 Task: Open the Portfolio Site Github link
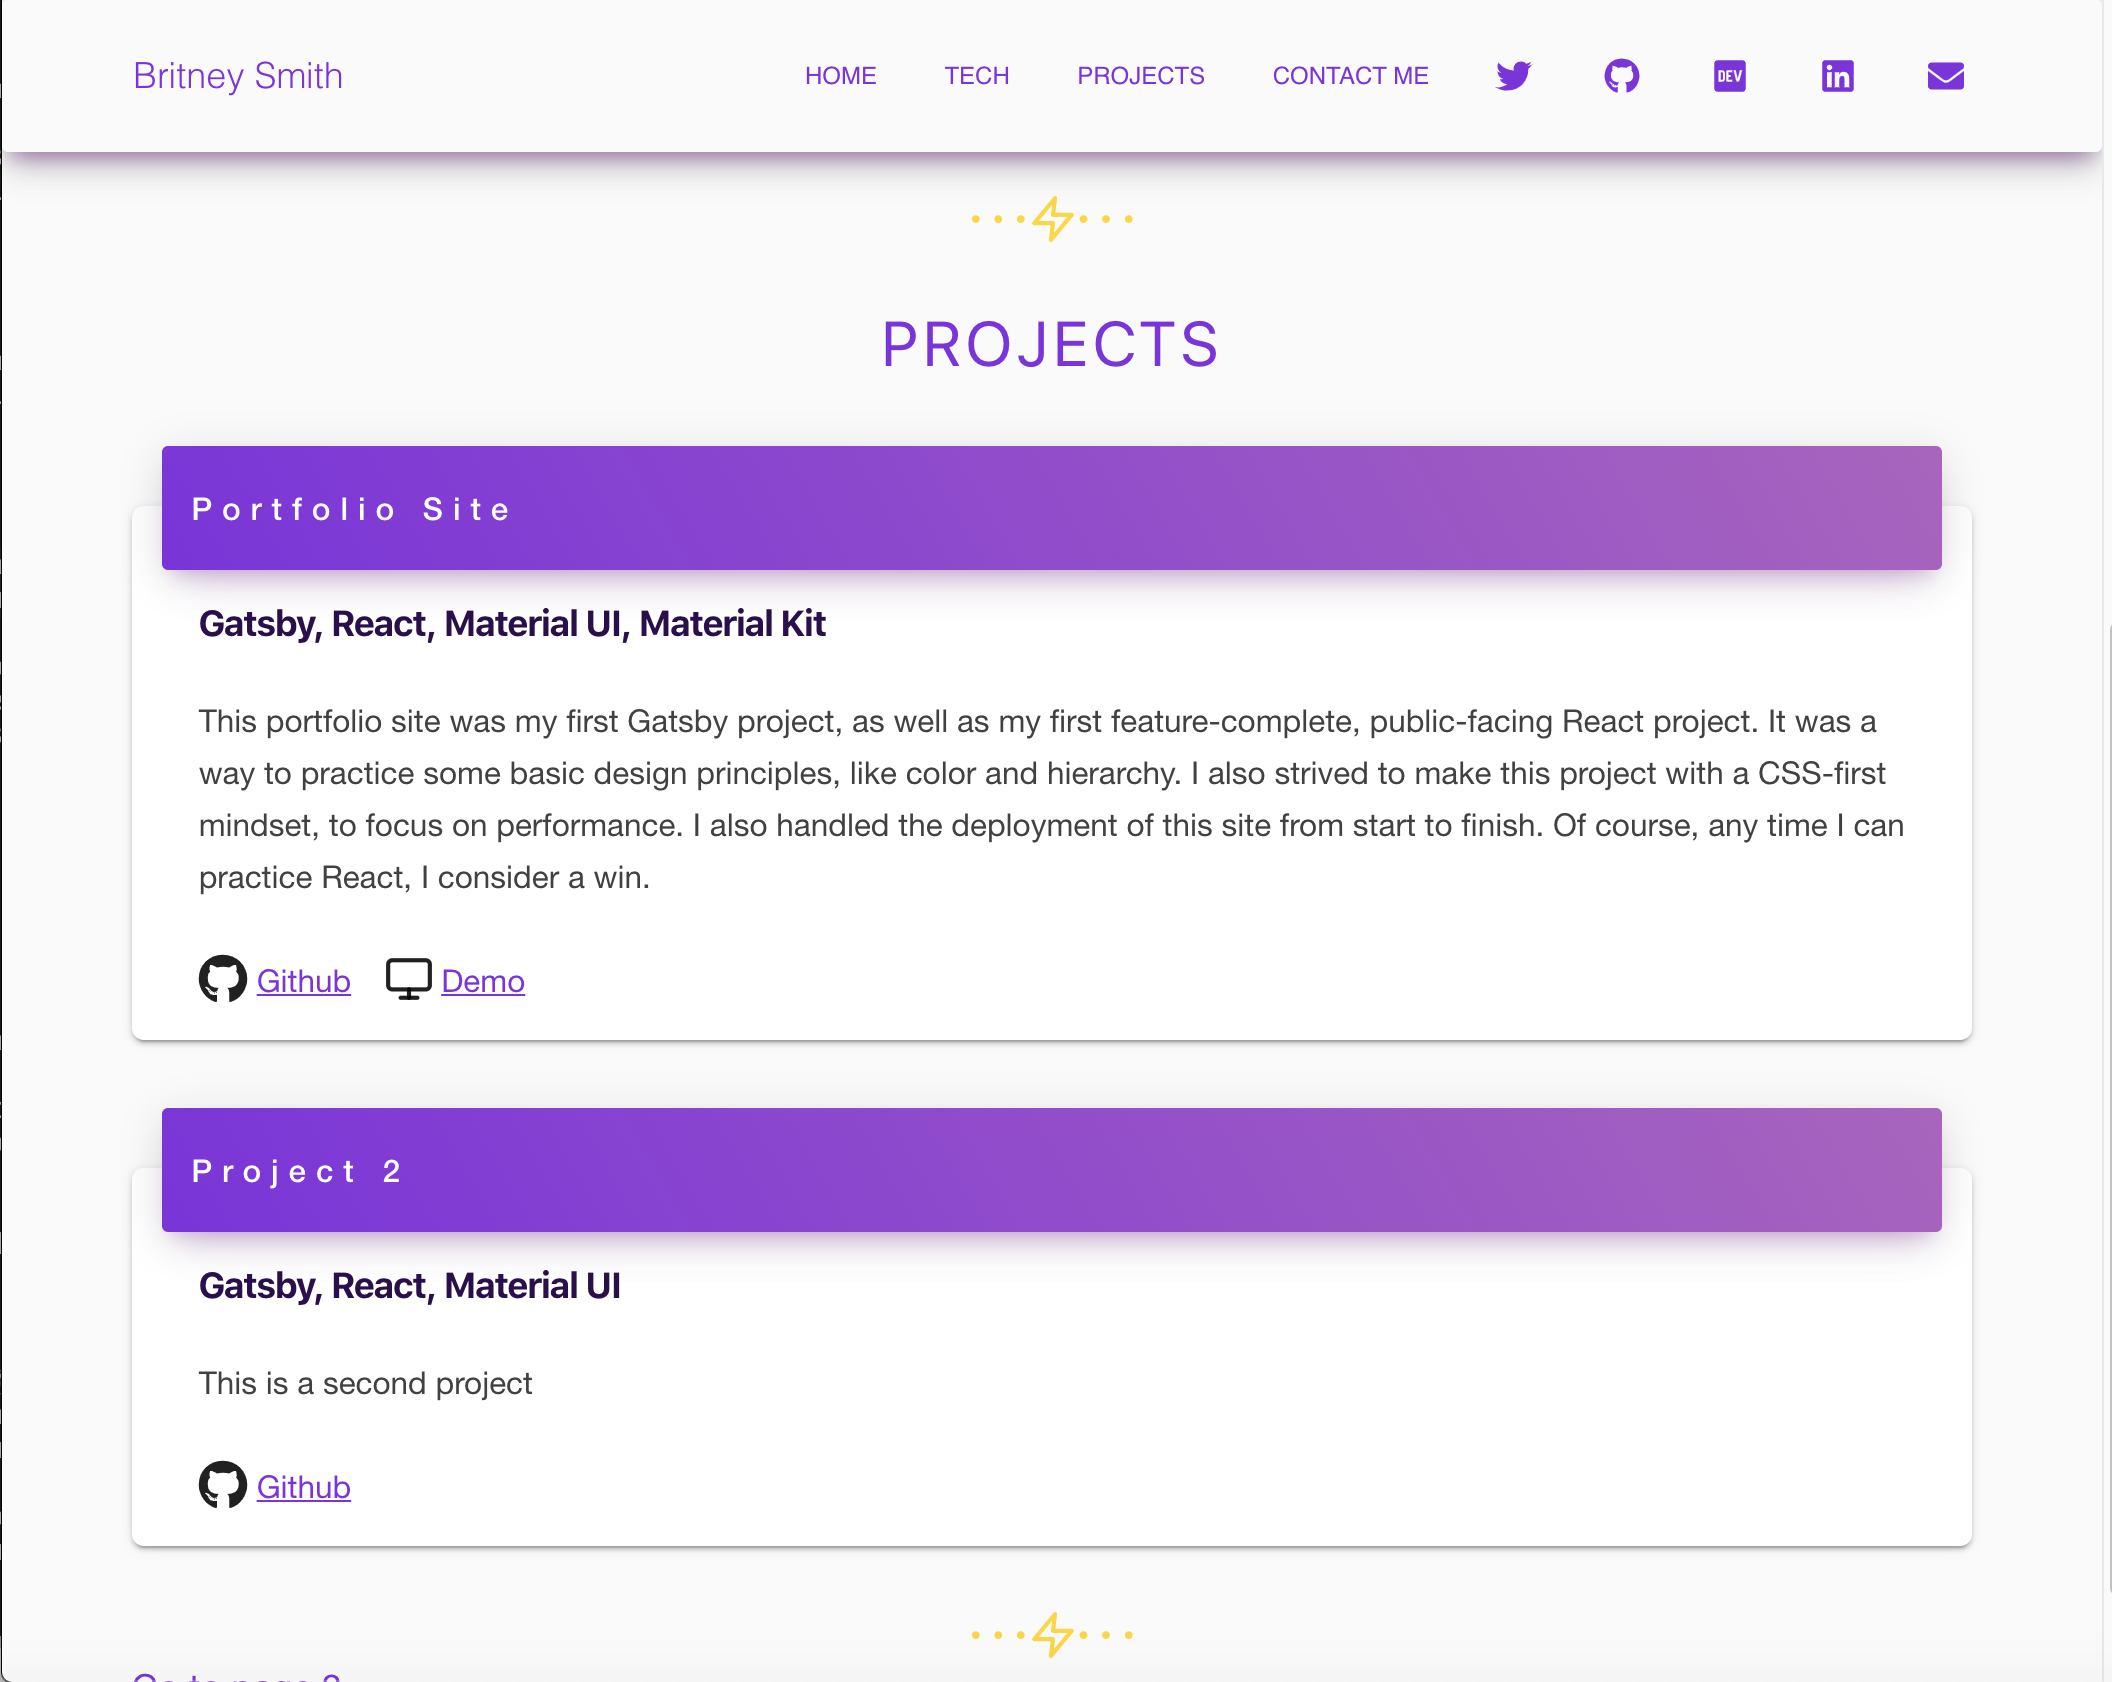(x=303, y=981)
